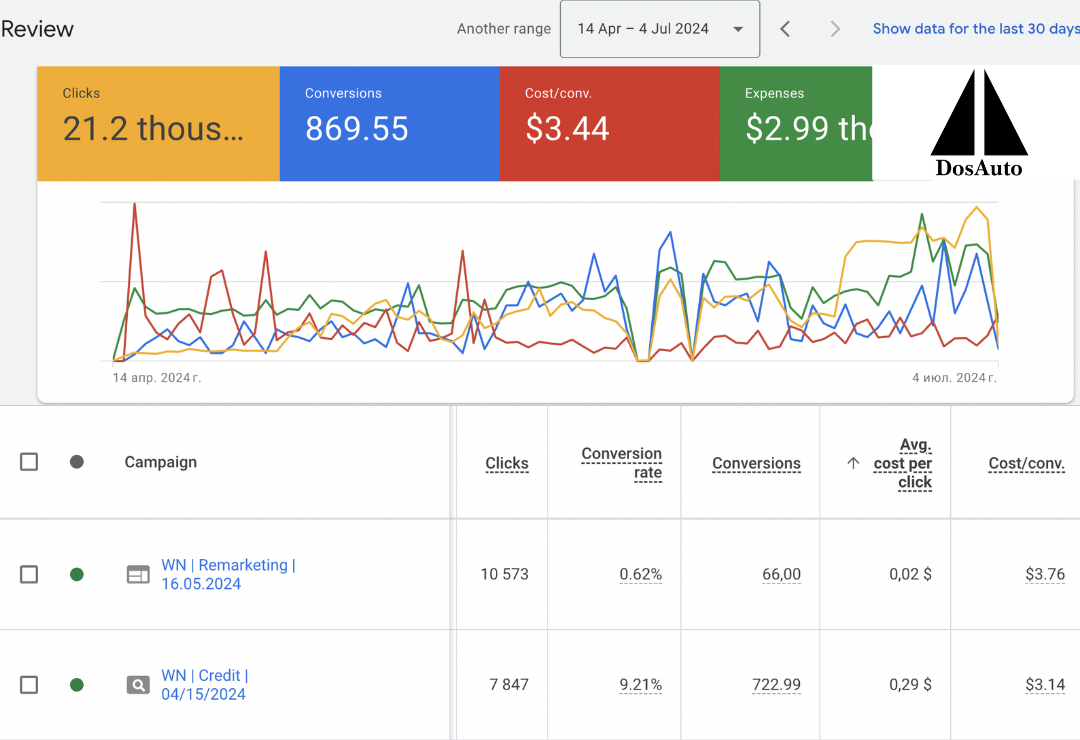This screenshot has height=740, width=1080.
Task: Click the green status dot for WN Remarketing
Action: tap(77, 574)
